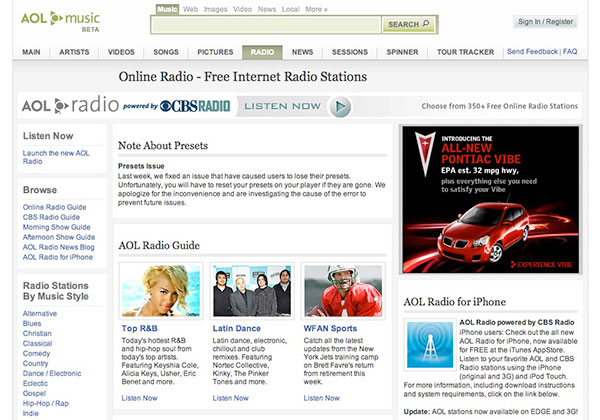Open the FAQ link
Screen dimensions: 600x420
570,52
